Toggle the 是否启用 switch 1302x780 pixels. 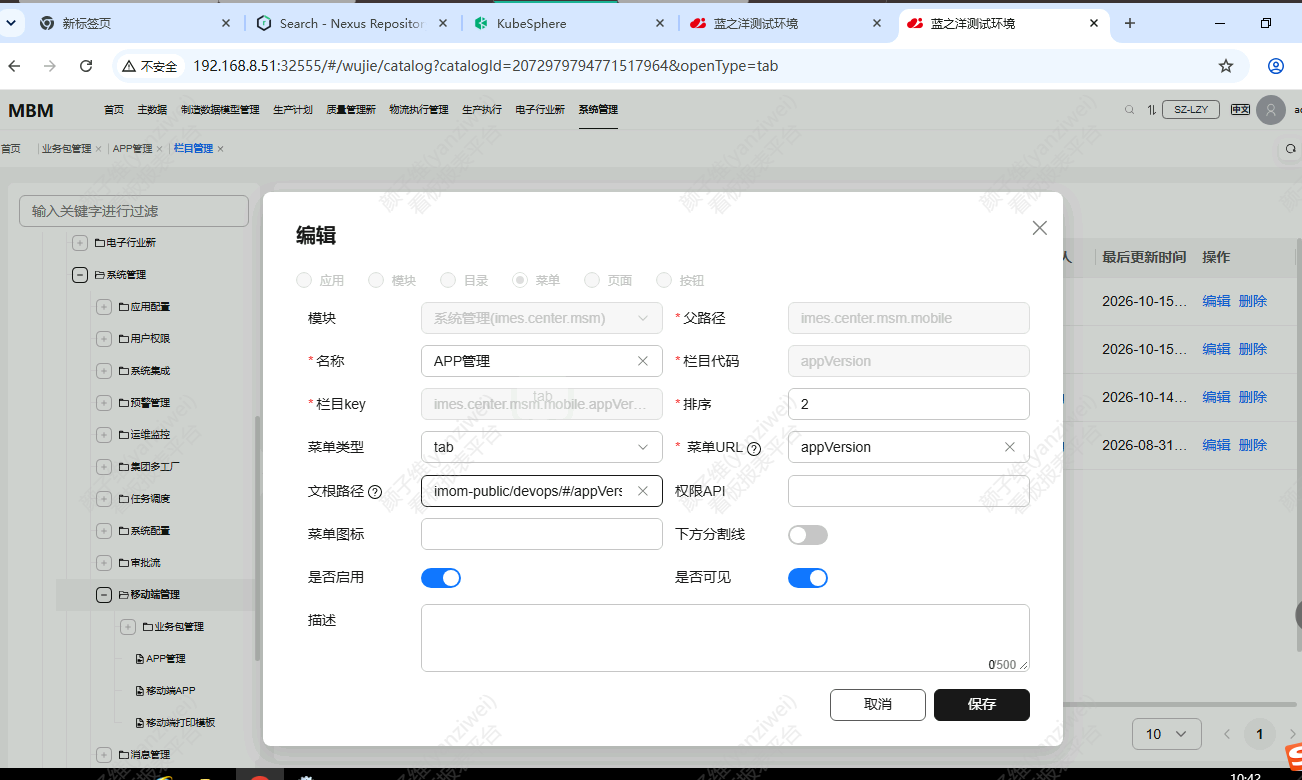click(x=441, y=578)
